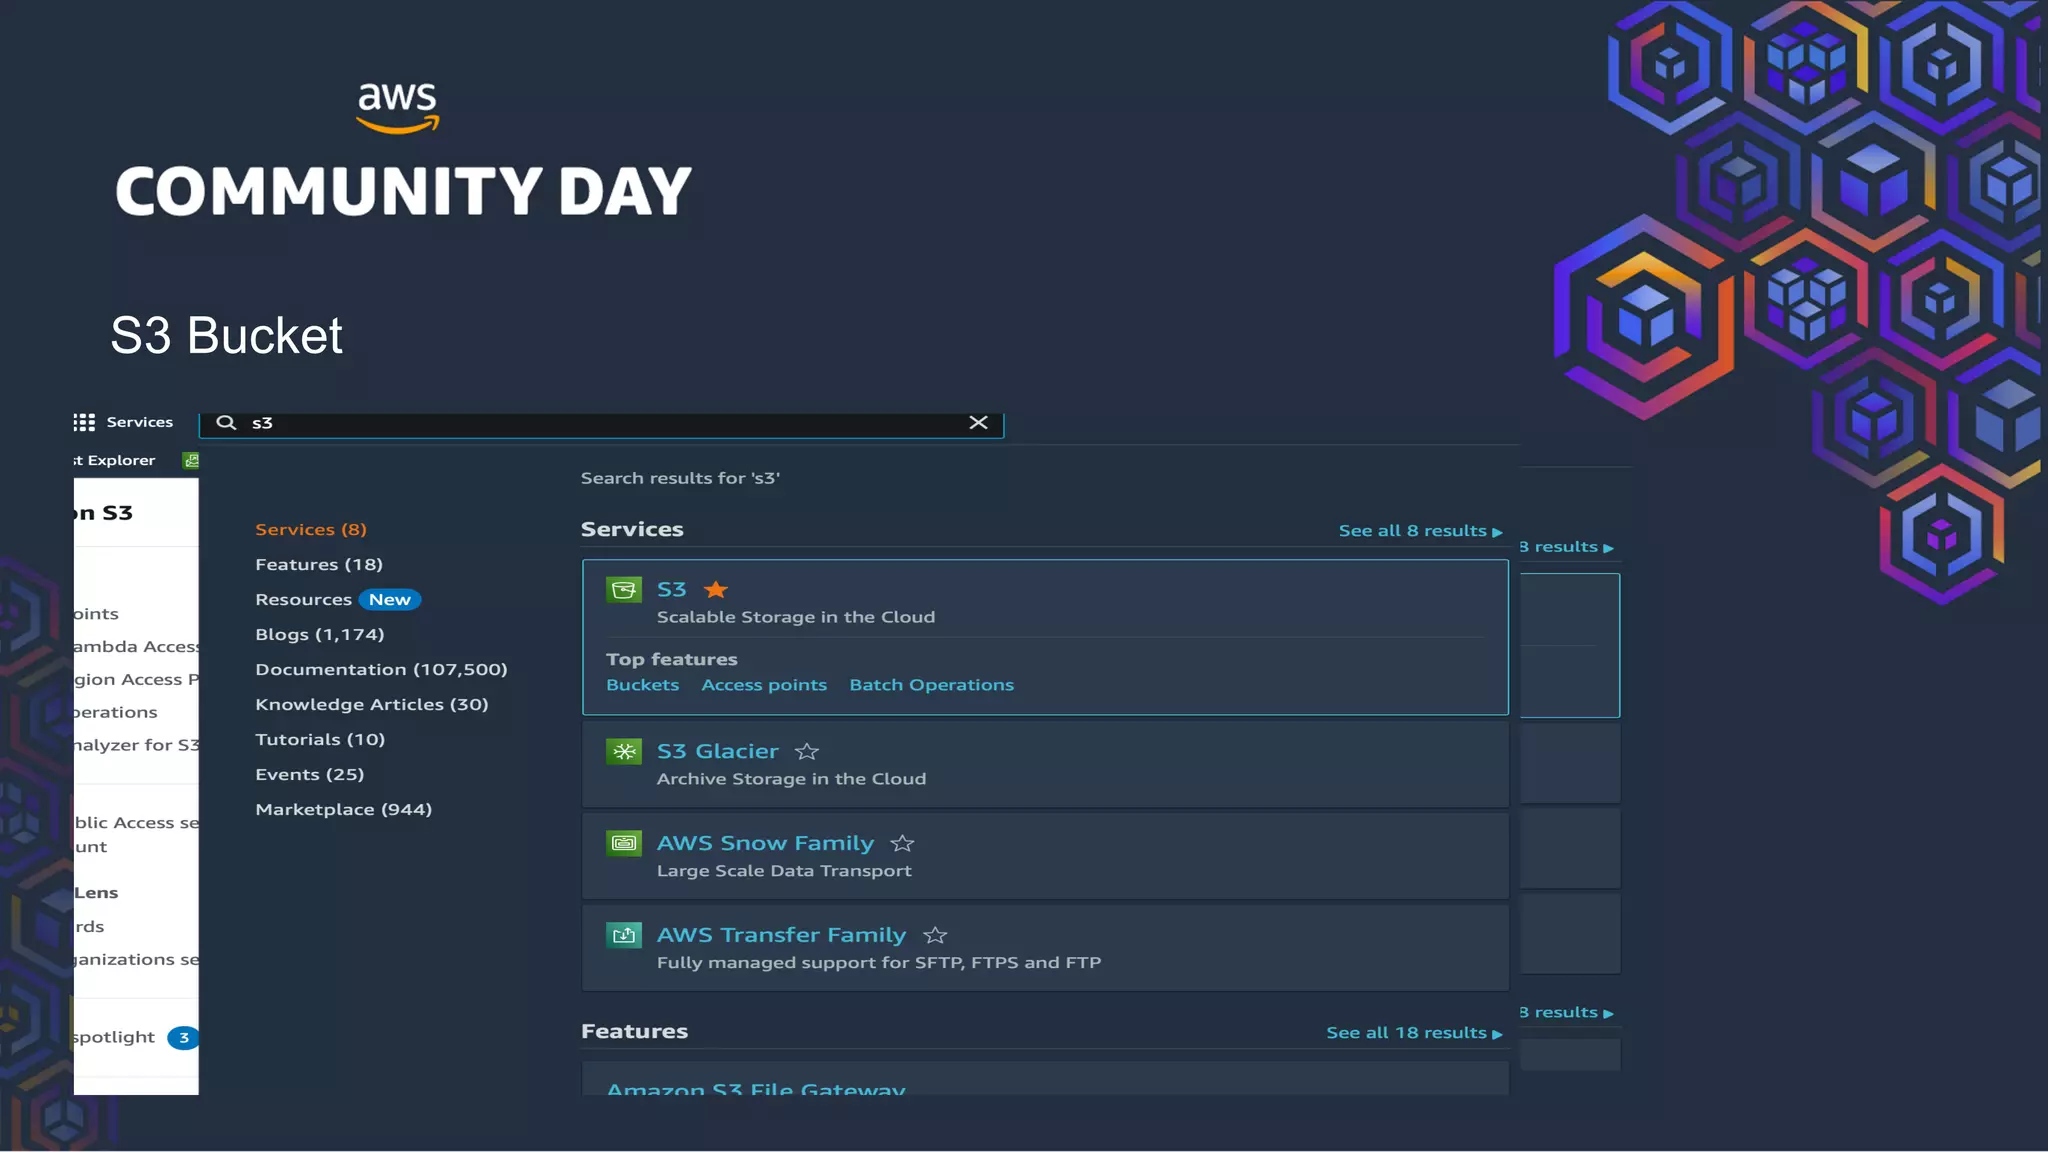
Task: Select the Tutorials (10) filter
Action: click(x=320, y=740)
